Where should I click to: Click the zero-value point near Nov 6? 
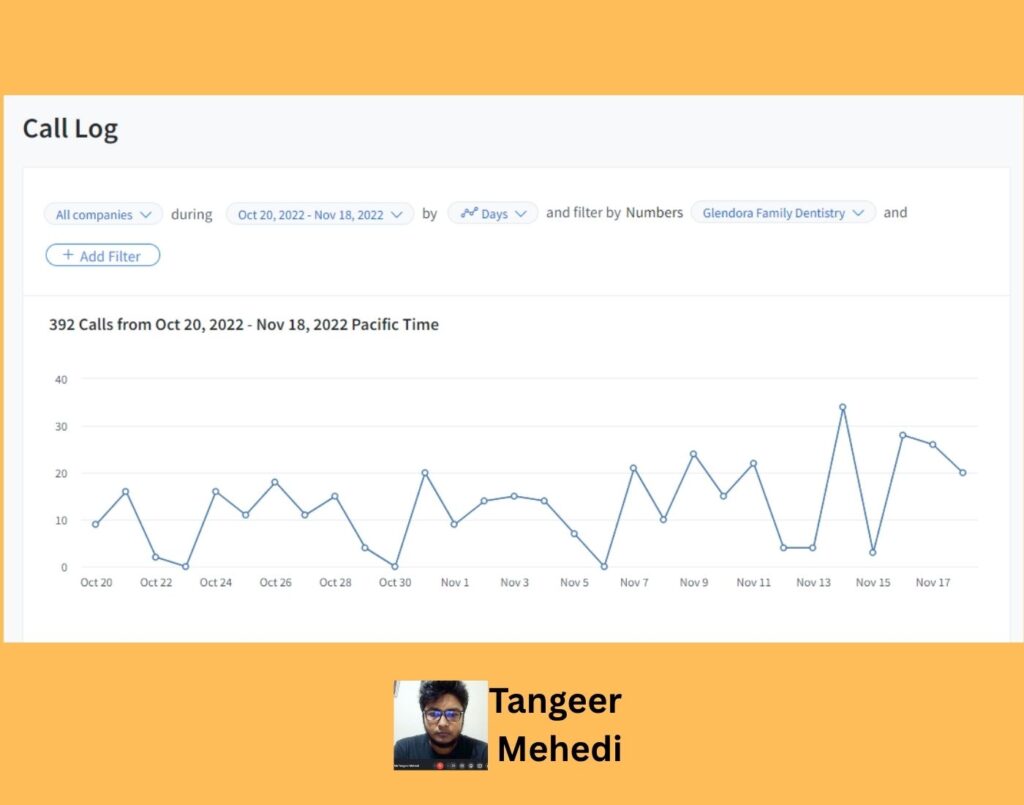point(604,566)
